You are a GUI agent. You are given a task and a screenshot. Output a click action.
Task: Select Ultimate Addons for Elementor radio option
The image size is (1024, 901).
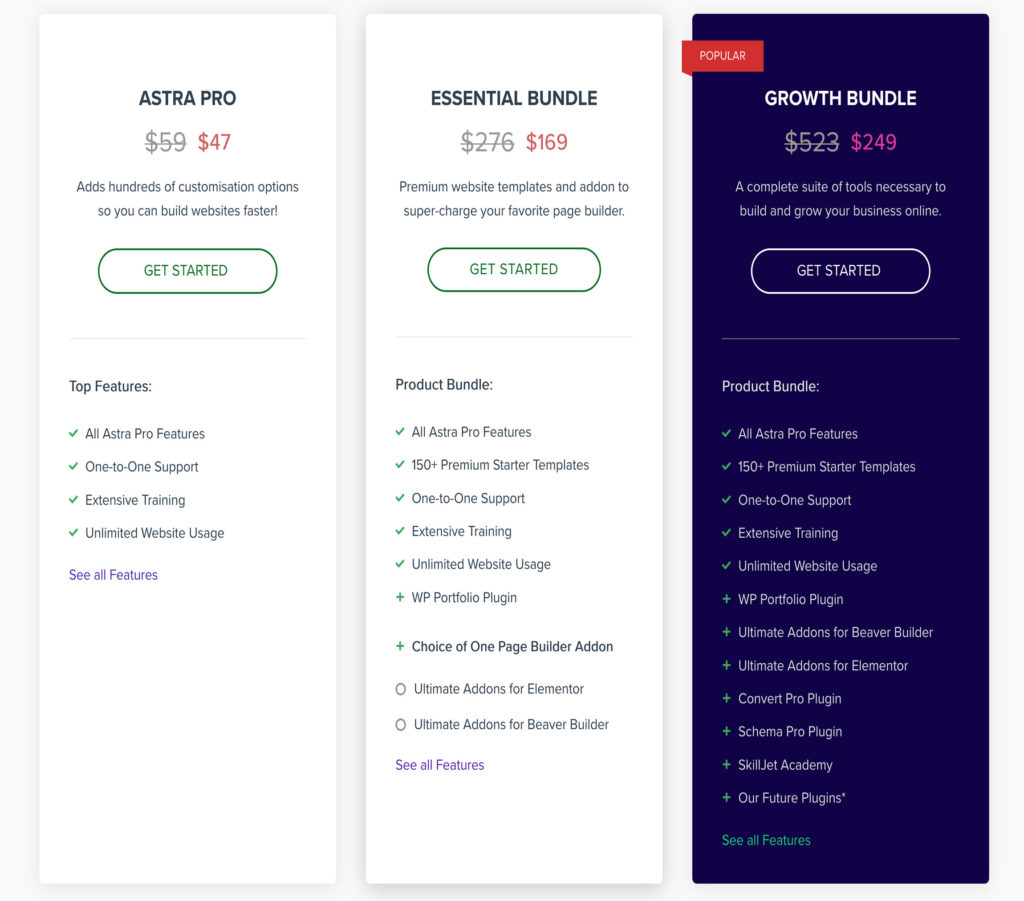coord(400,689)
